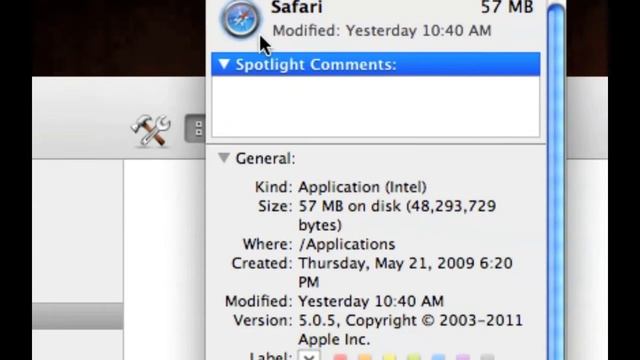Click the blue vertical scrollbar
The width and height of the screenshot is (640, 360).
tap(555, 182)
